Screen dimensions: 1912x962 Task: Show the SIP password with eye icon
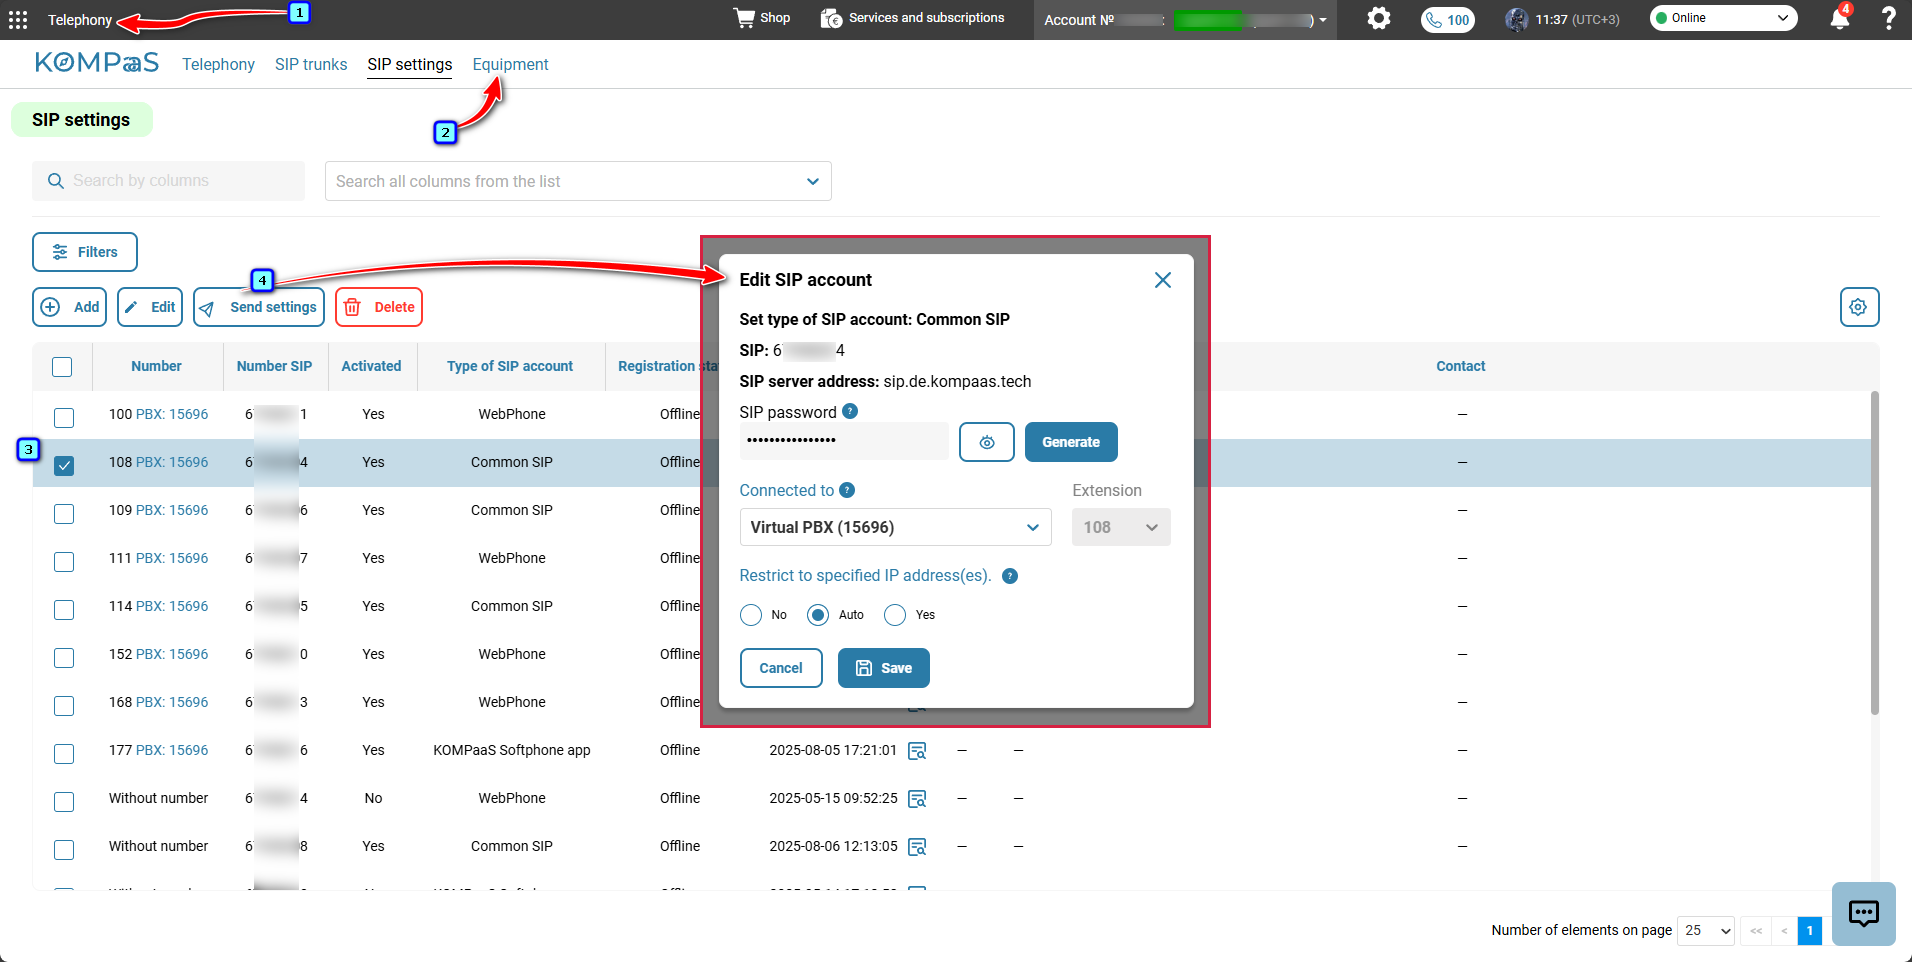[987, 442]
